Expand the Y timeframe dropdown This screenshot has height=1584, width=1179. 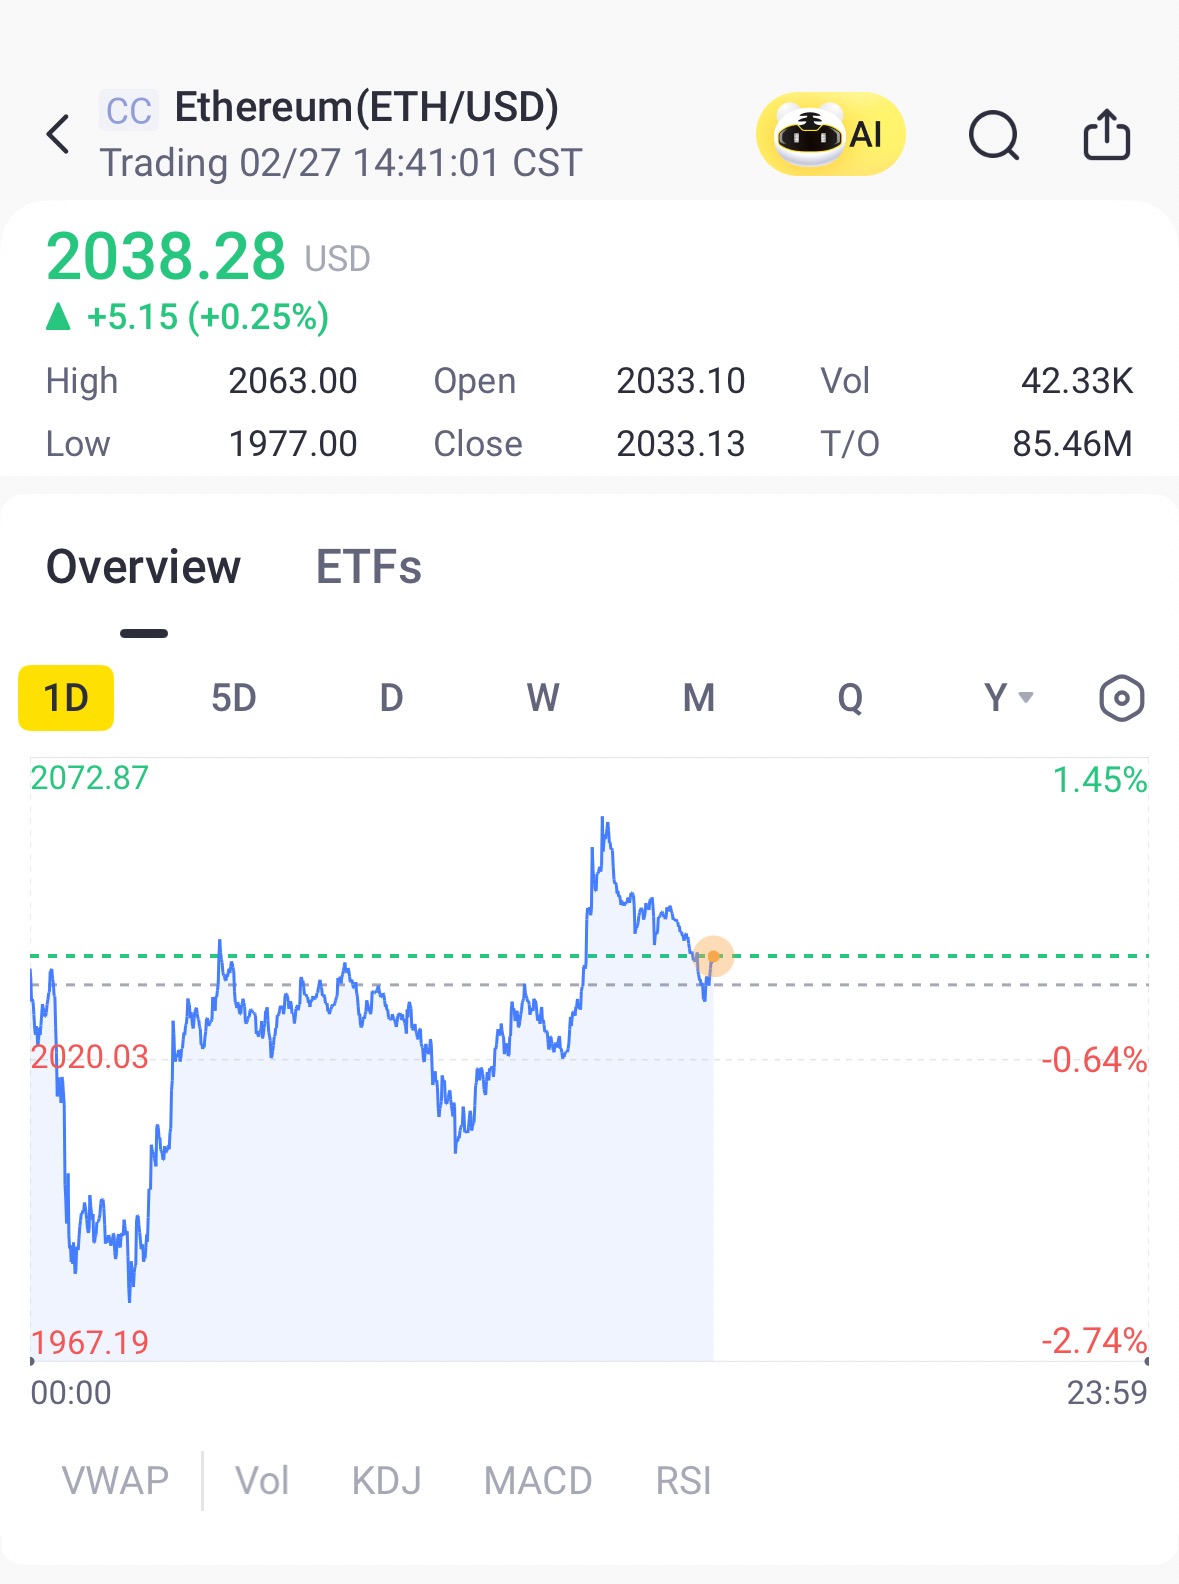1007,698
